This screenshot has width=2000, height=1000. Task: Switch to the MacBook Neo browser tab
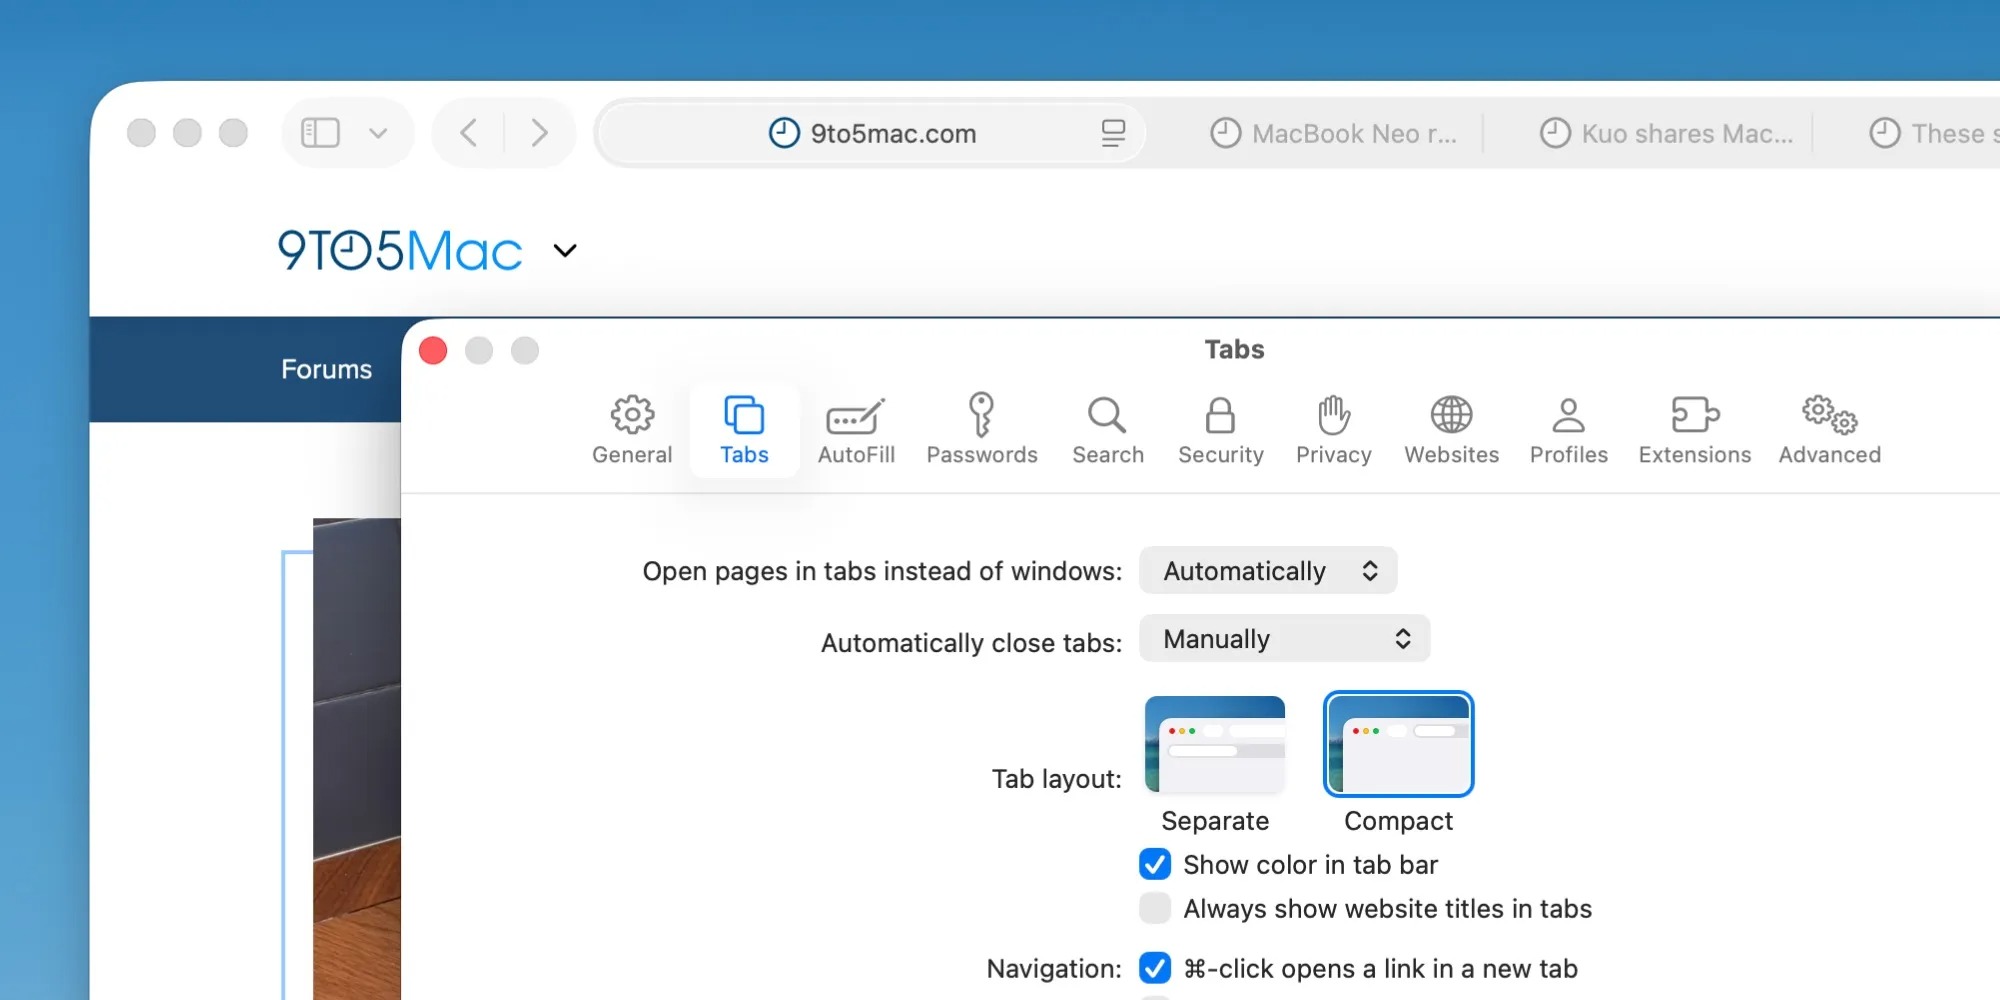pyautogui.click(x=1334, y=133)
